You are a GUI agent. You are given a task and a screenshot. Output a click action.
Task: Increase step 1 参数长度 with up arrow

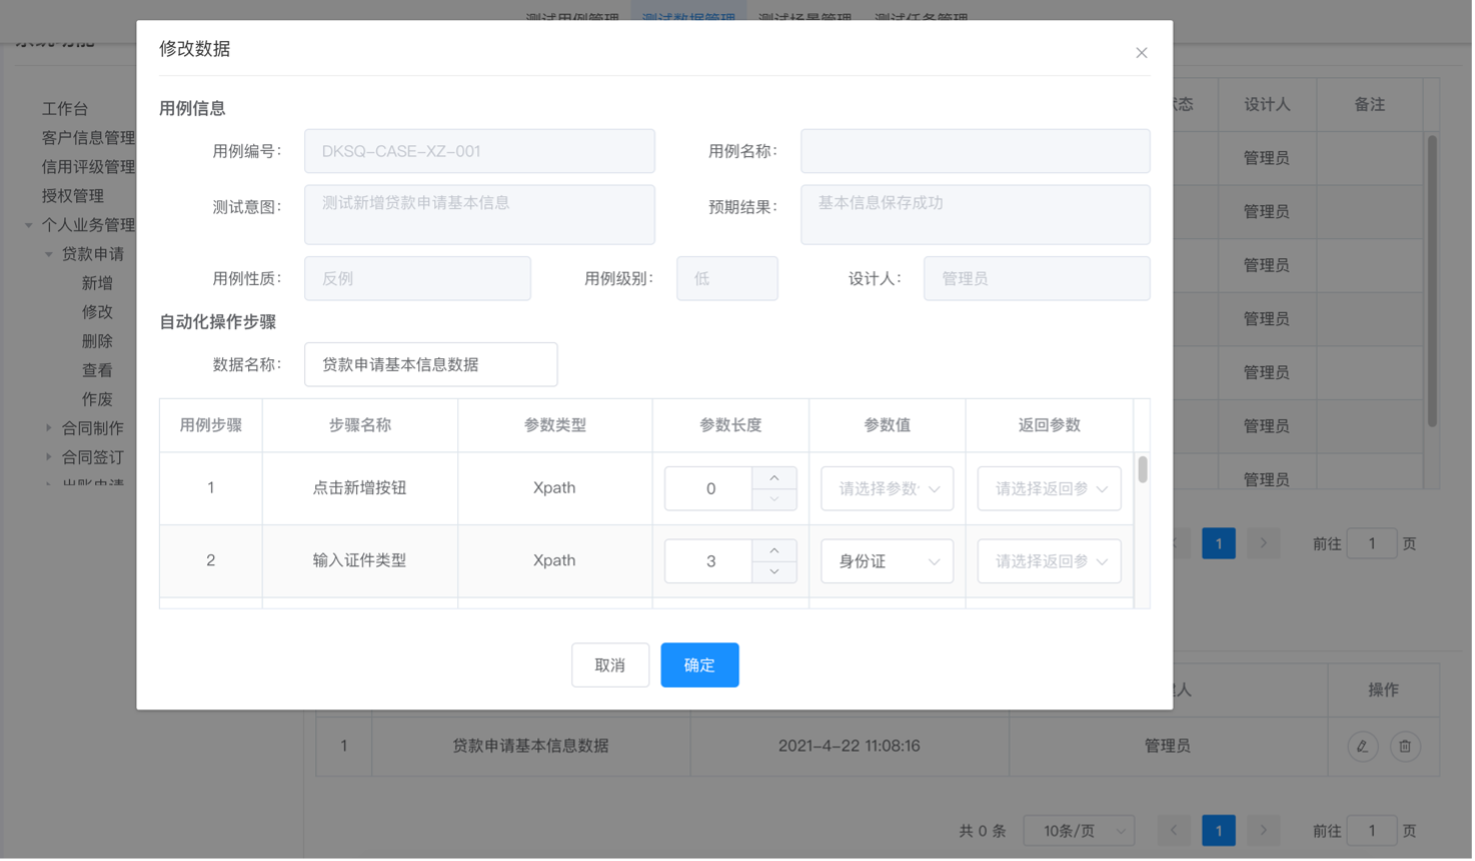coord(774,478)
